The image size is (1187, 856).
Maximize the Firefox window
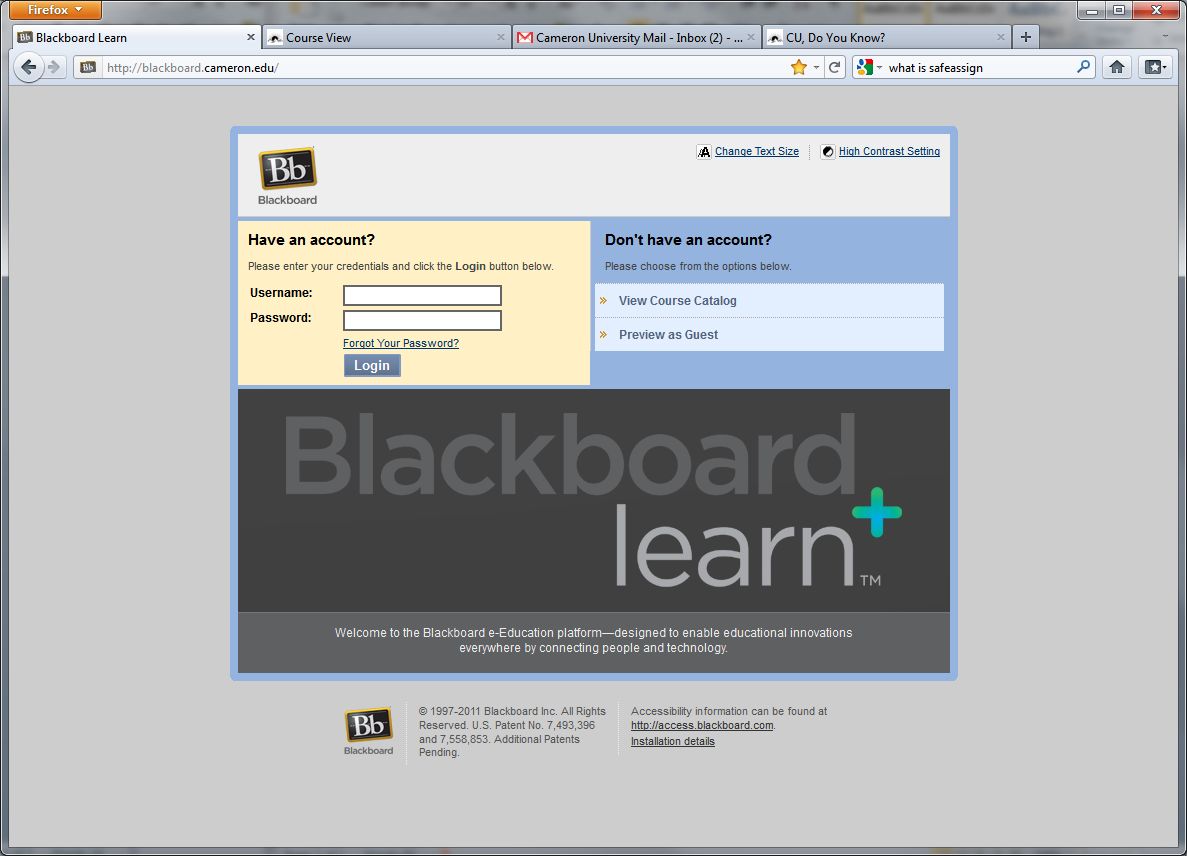click(x=1119, y=10)
